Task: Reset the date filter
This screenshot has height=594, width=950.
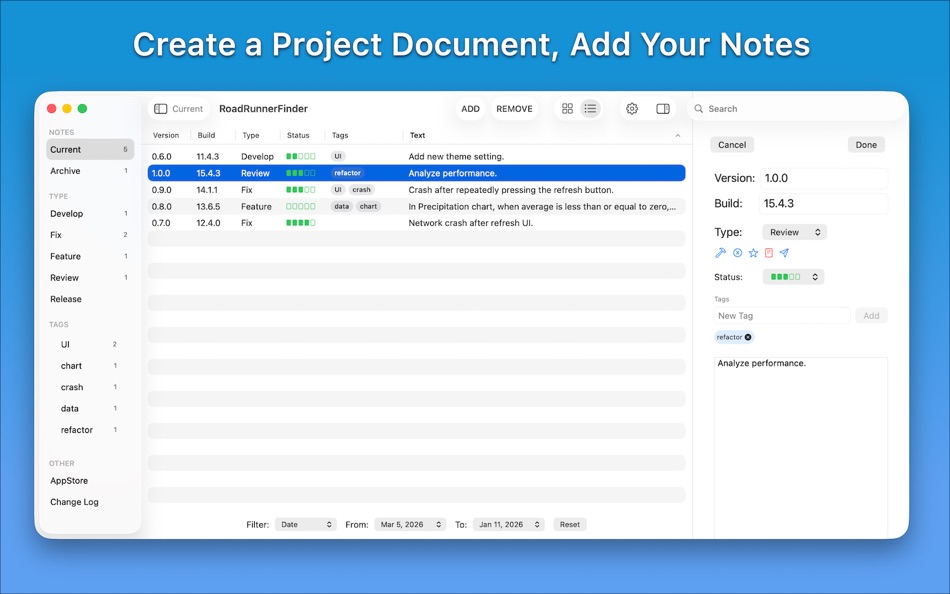Action: click(569, 524)
